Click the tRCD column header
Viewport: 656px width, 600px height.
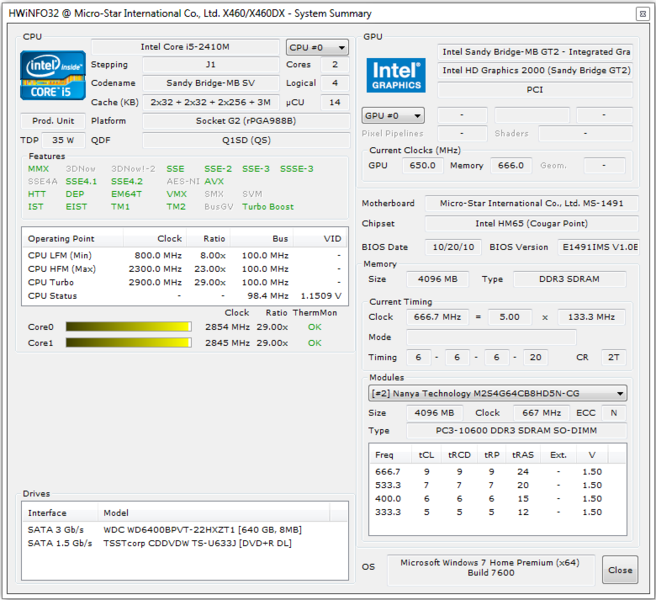tap(459, 455)
